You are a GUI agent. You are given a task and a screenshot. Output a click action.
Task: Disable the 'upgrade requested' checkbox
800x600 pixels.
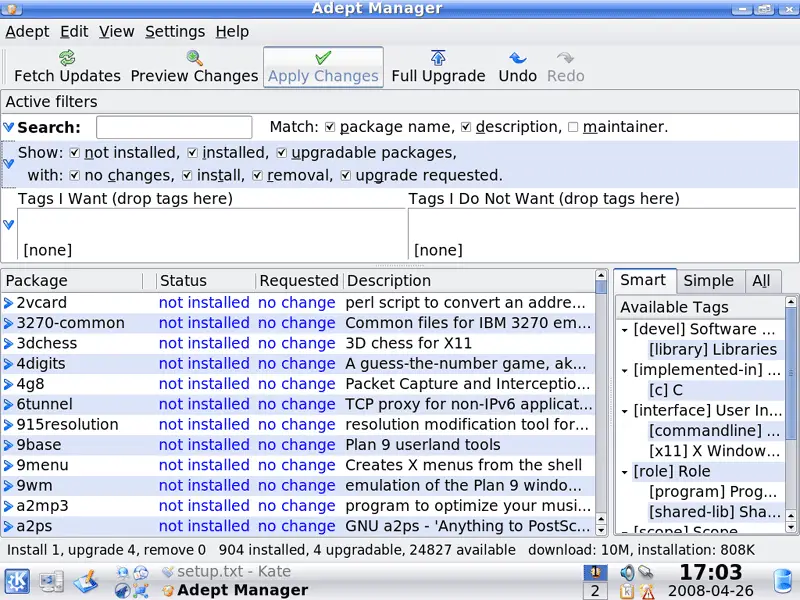click(345, 175)
